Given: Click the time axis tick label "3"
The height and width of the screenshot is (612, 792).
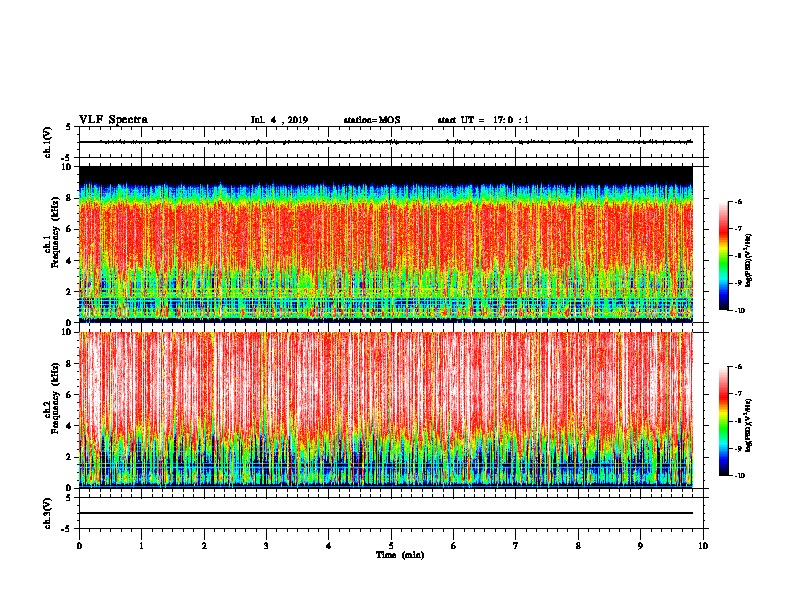Looking at the screenshot, I should [x=266, y=546].
